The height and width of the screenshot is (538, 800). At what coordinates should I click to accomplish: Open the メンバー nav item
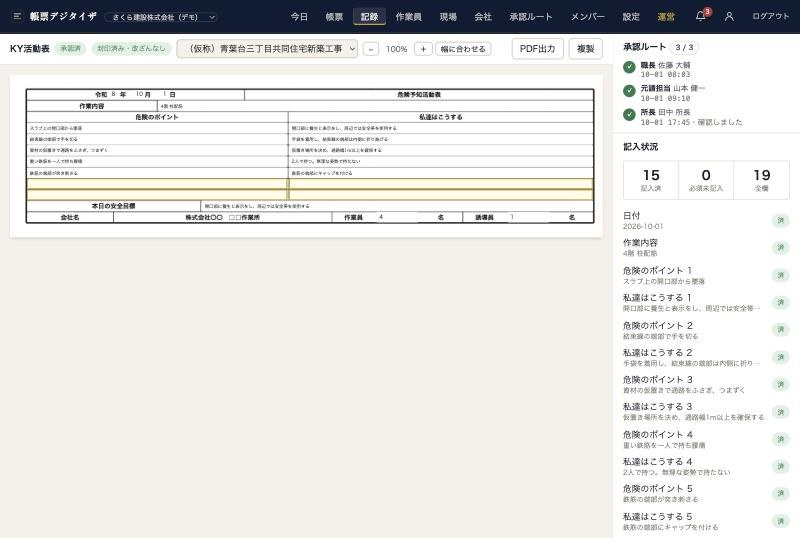587,16
